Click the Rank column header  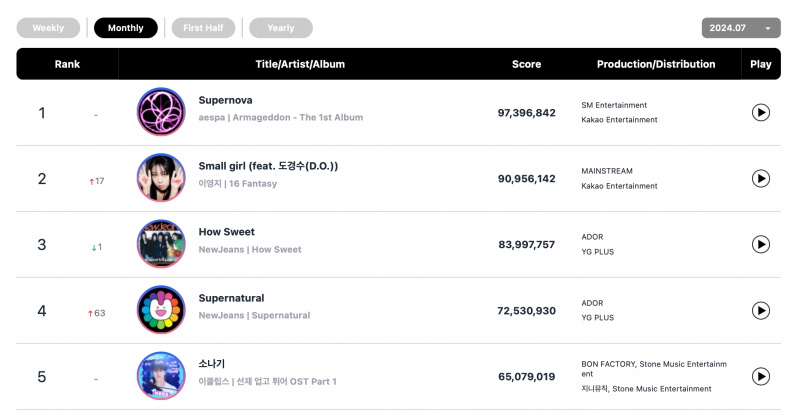click(67, 64)
